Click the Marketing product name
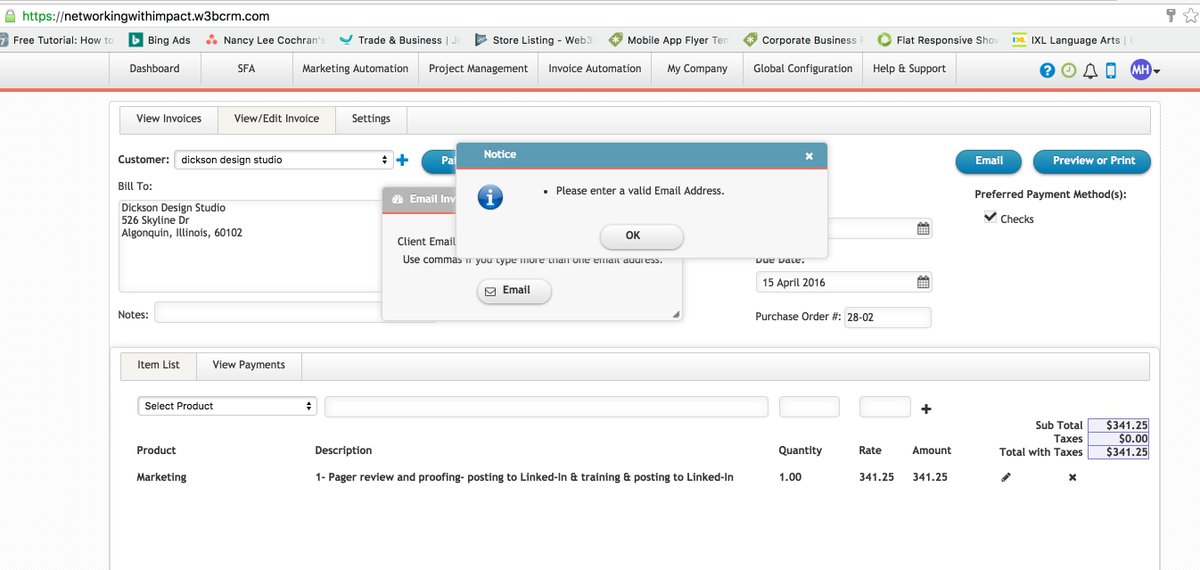Viewport: 1200px width, 570px height. 162,478
